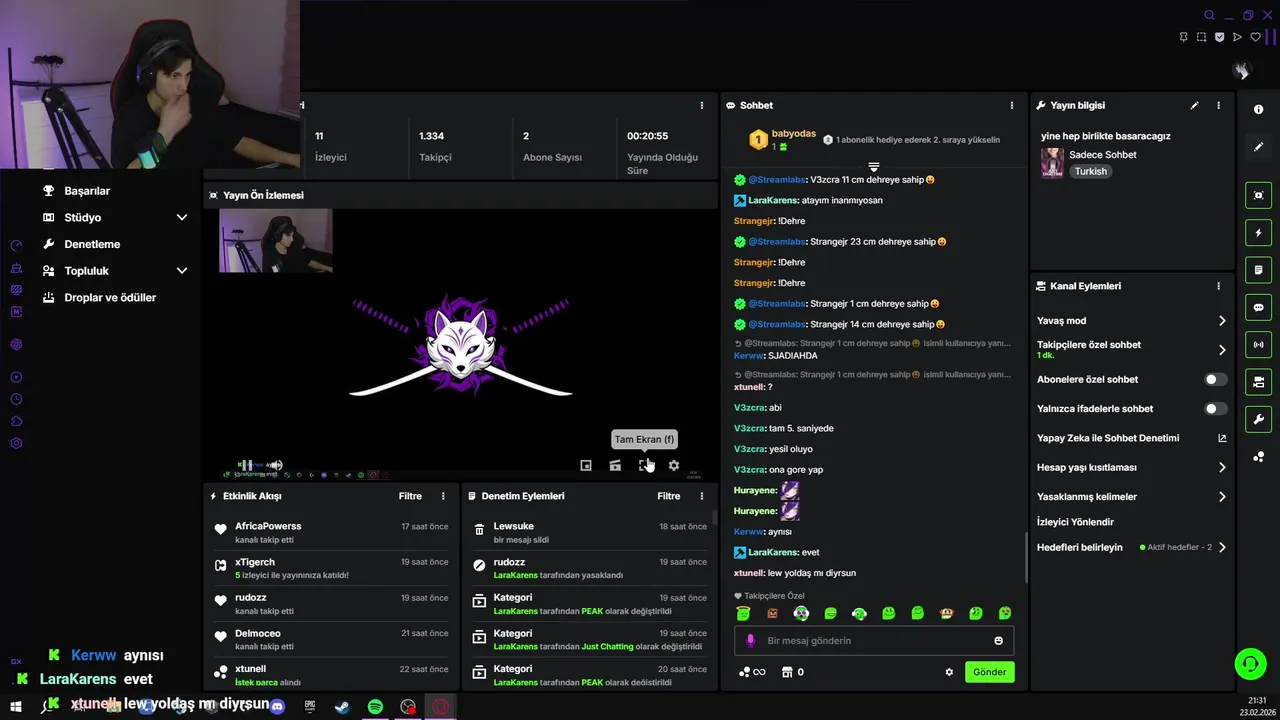Click İzleyici Yönlendir action
The width and height of the screenshot is (1280, 720).
pos(1075,522)
